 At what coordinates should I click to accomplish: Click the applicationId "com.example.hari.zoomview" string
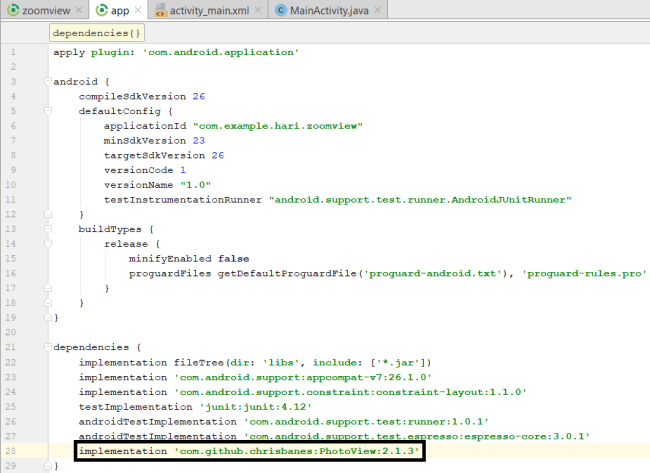click(278, 126)
